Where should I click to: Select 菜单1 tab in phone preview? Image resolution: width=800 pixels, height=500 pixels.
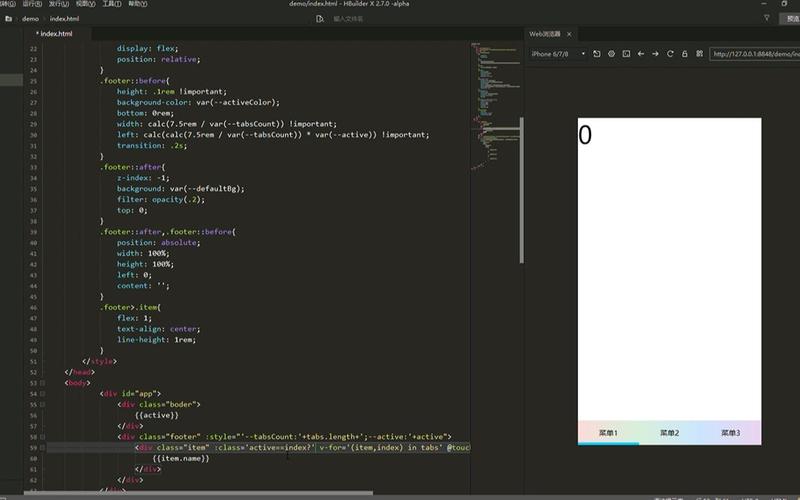tap(608, 433)
